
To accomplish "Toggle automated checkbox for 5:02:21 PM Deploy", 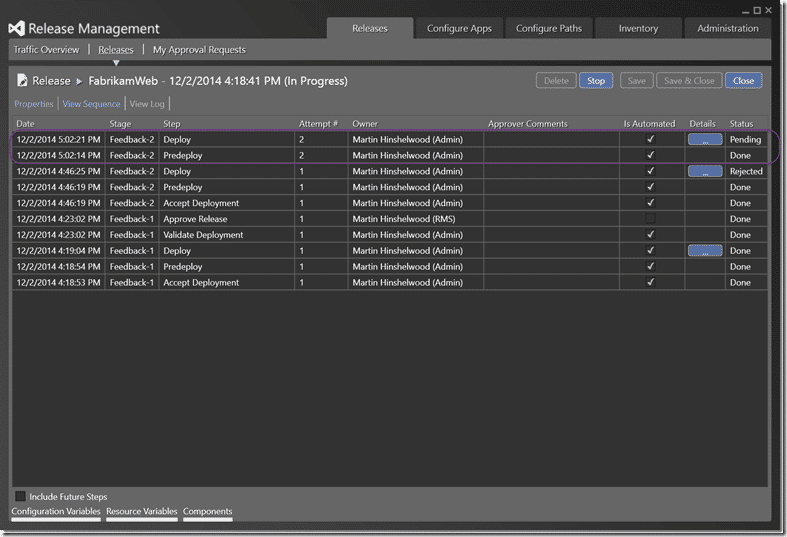I will [x=650, y=139].
